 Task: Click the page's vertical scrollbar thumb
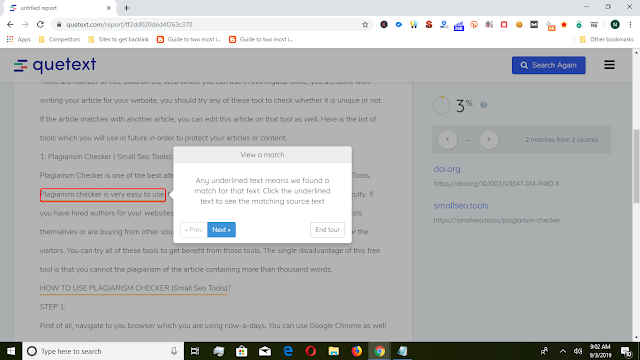(636, 166)
